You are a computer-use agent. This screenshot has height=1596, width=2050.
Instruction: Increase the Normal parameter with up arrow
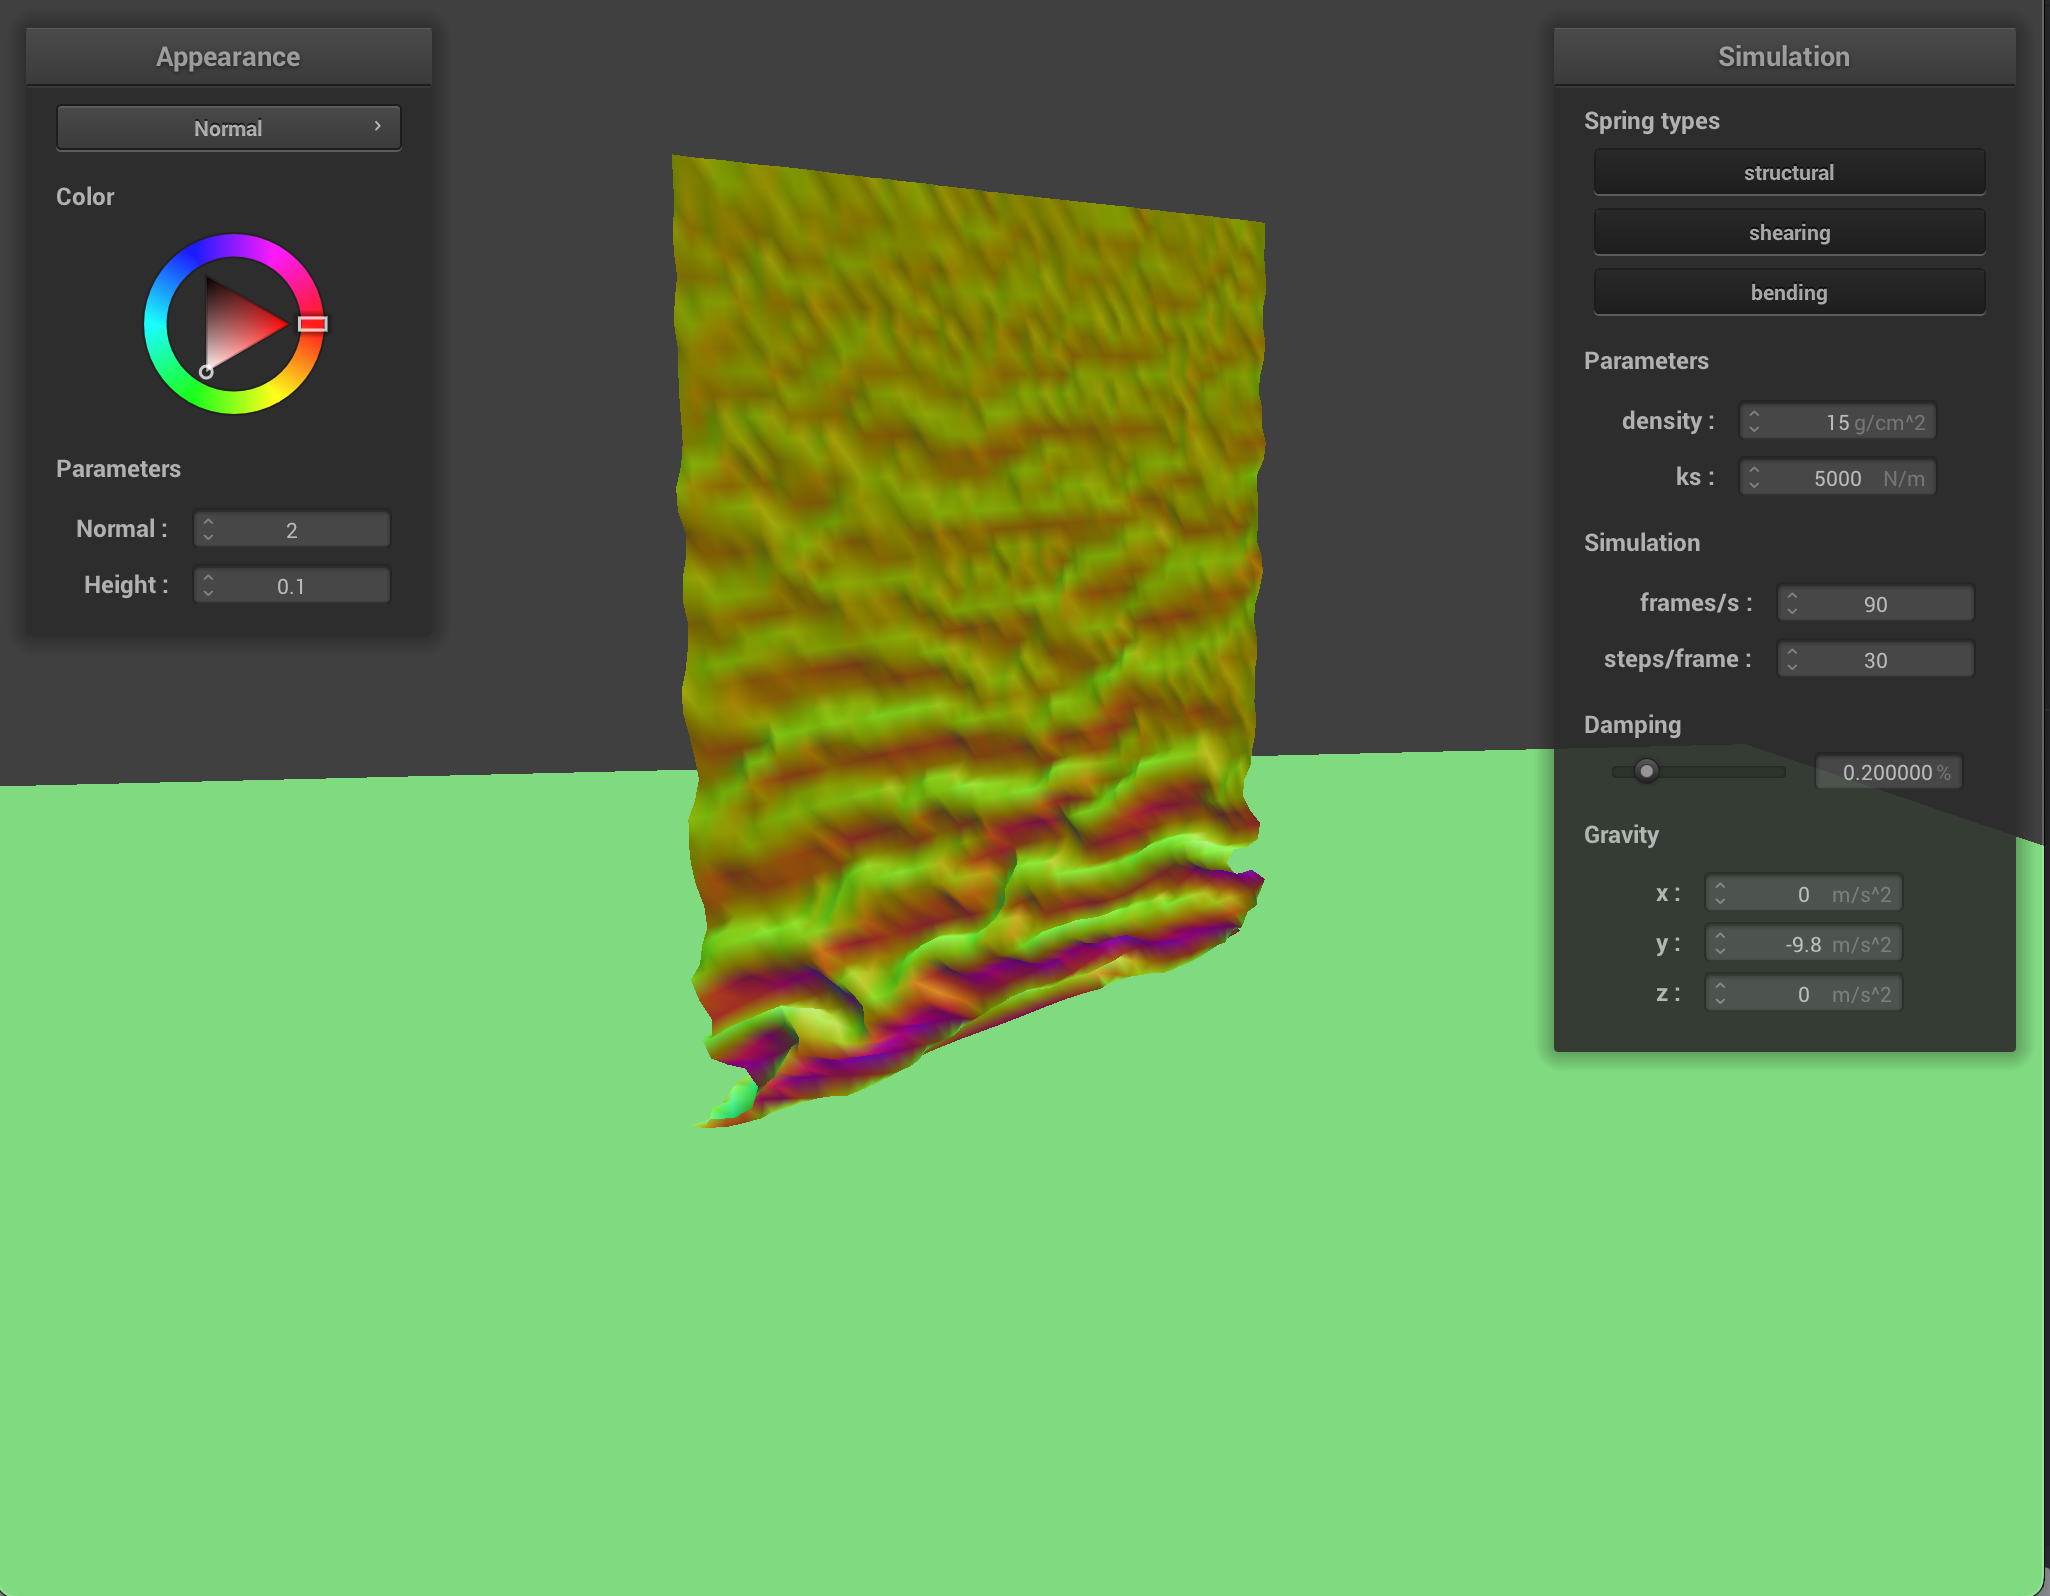(x=208, y=521)
